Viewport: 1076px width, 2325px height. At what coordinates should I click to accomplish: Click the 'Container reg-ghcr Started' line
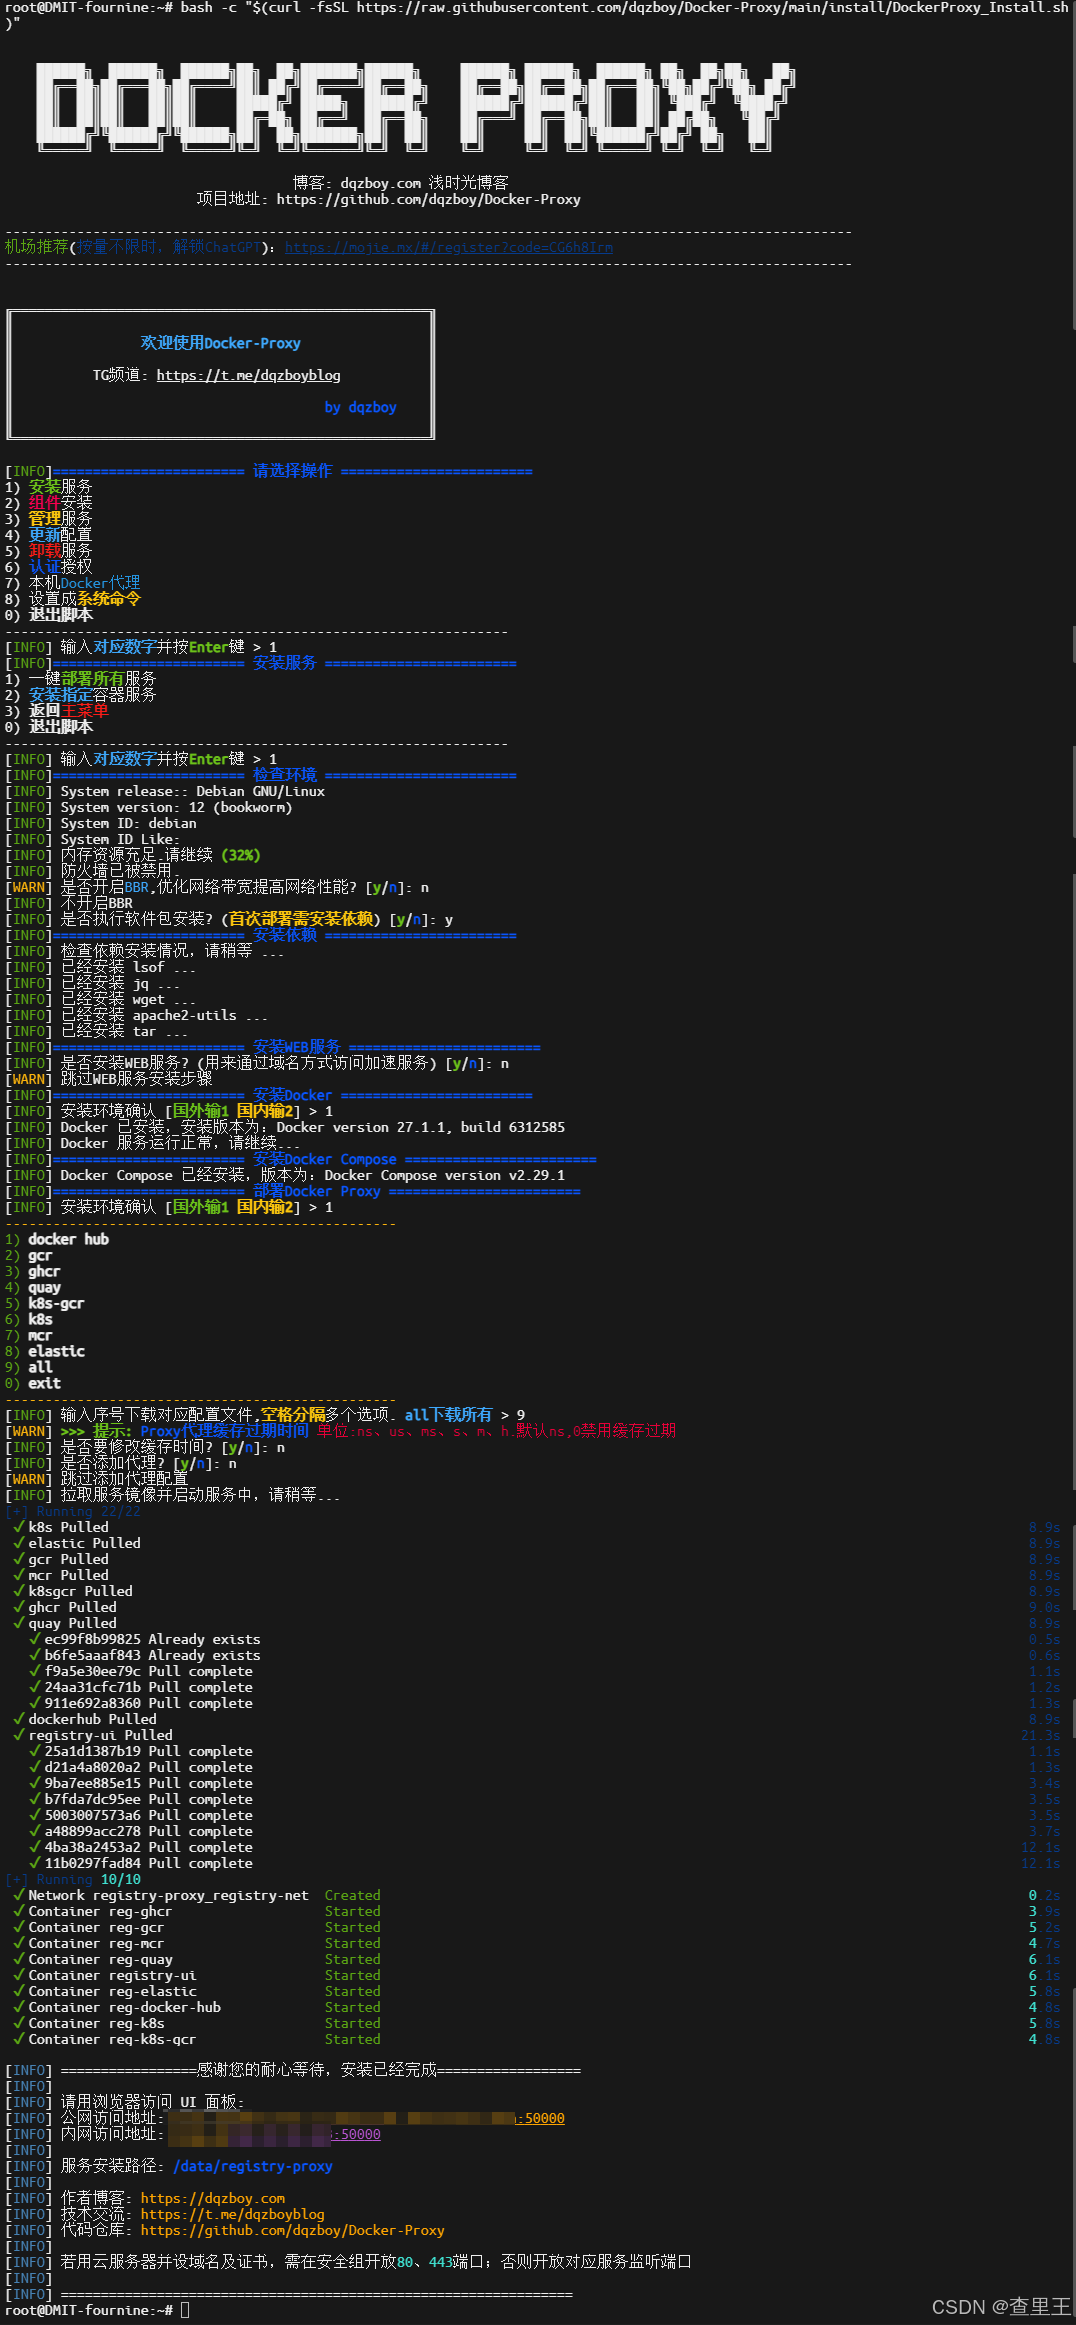196,1911
